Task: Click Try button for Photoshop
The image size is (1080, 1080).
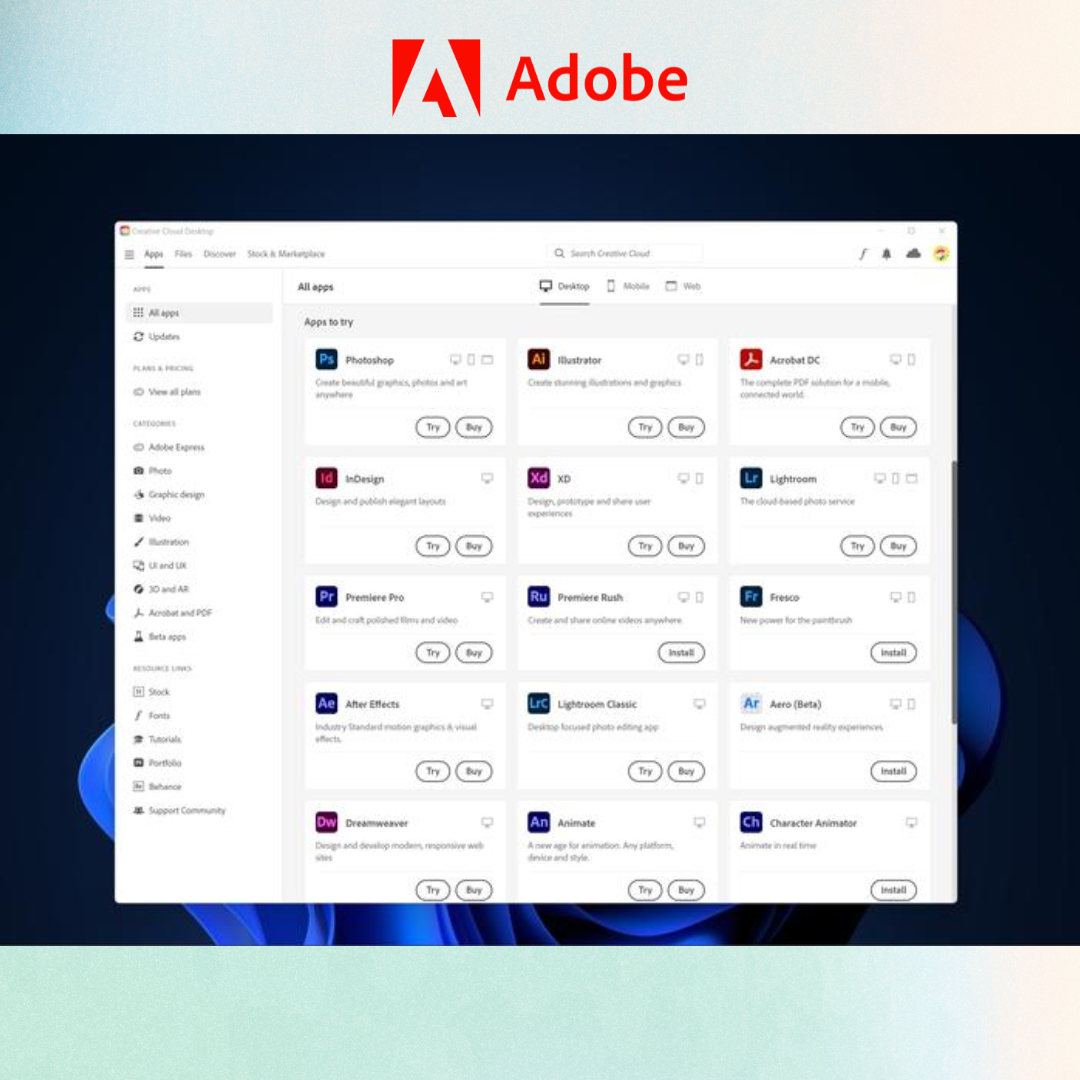Action: [433, 427]
